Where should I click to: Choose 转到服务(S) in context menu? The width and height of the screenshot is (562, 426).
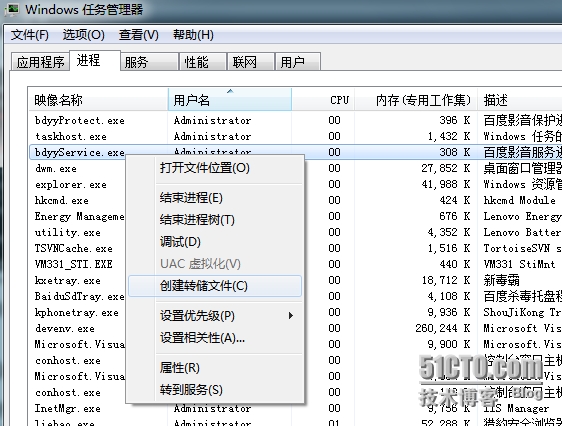click(215, 390)
